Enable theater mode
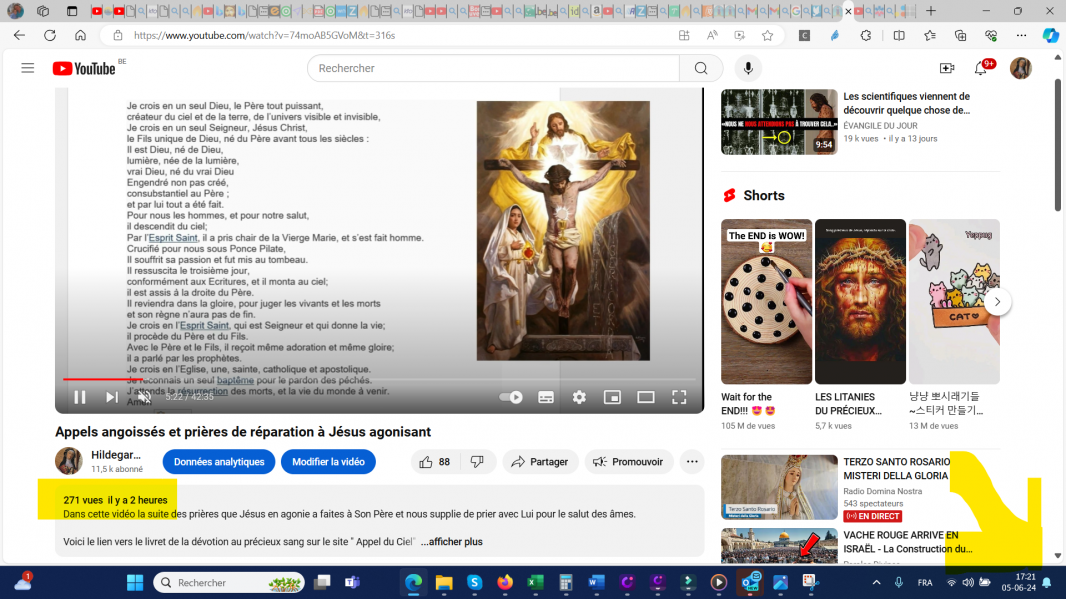This screenshot has width=1066, height=599. 646,397
